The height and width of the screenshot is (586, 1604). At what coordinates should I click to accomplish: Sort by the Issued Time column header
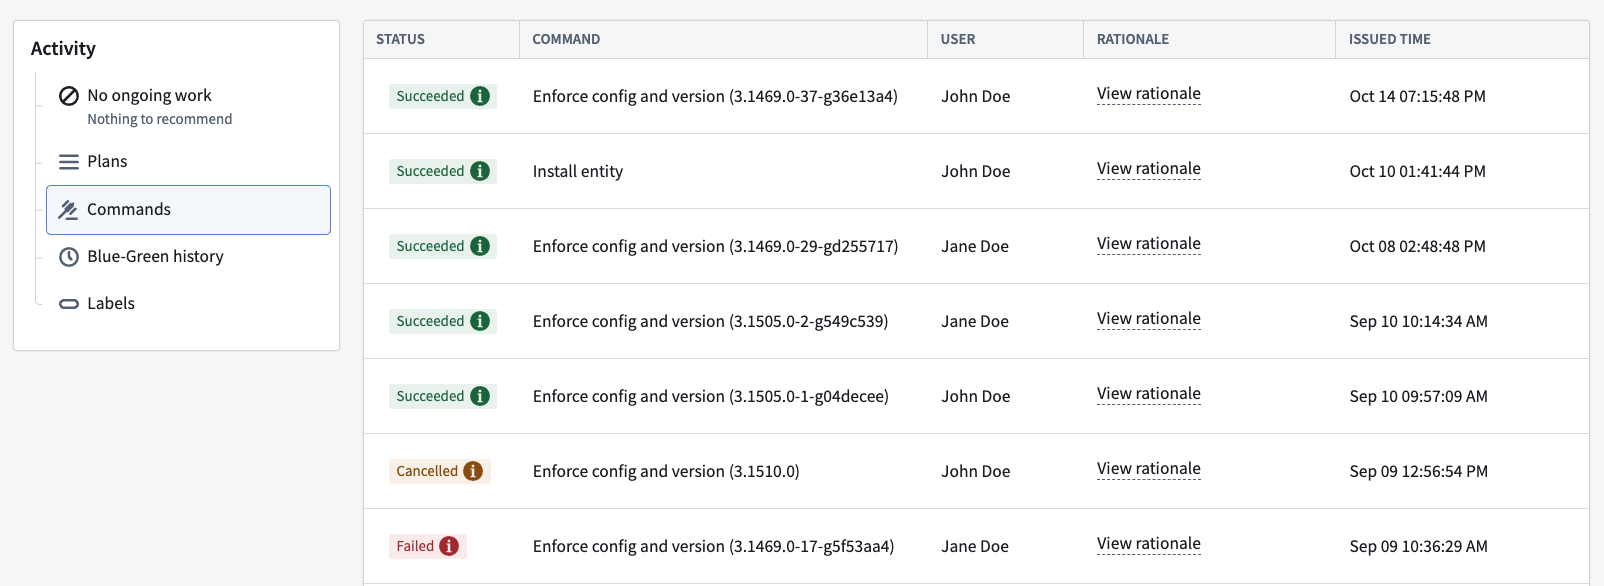tap(1389, 39)
